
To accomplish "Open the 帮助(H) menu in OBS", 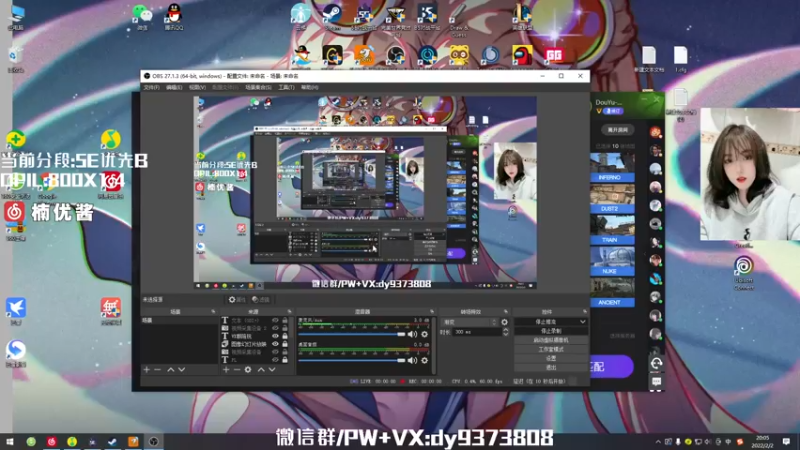I will tap(310, 88).
